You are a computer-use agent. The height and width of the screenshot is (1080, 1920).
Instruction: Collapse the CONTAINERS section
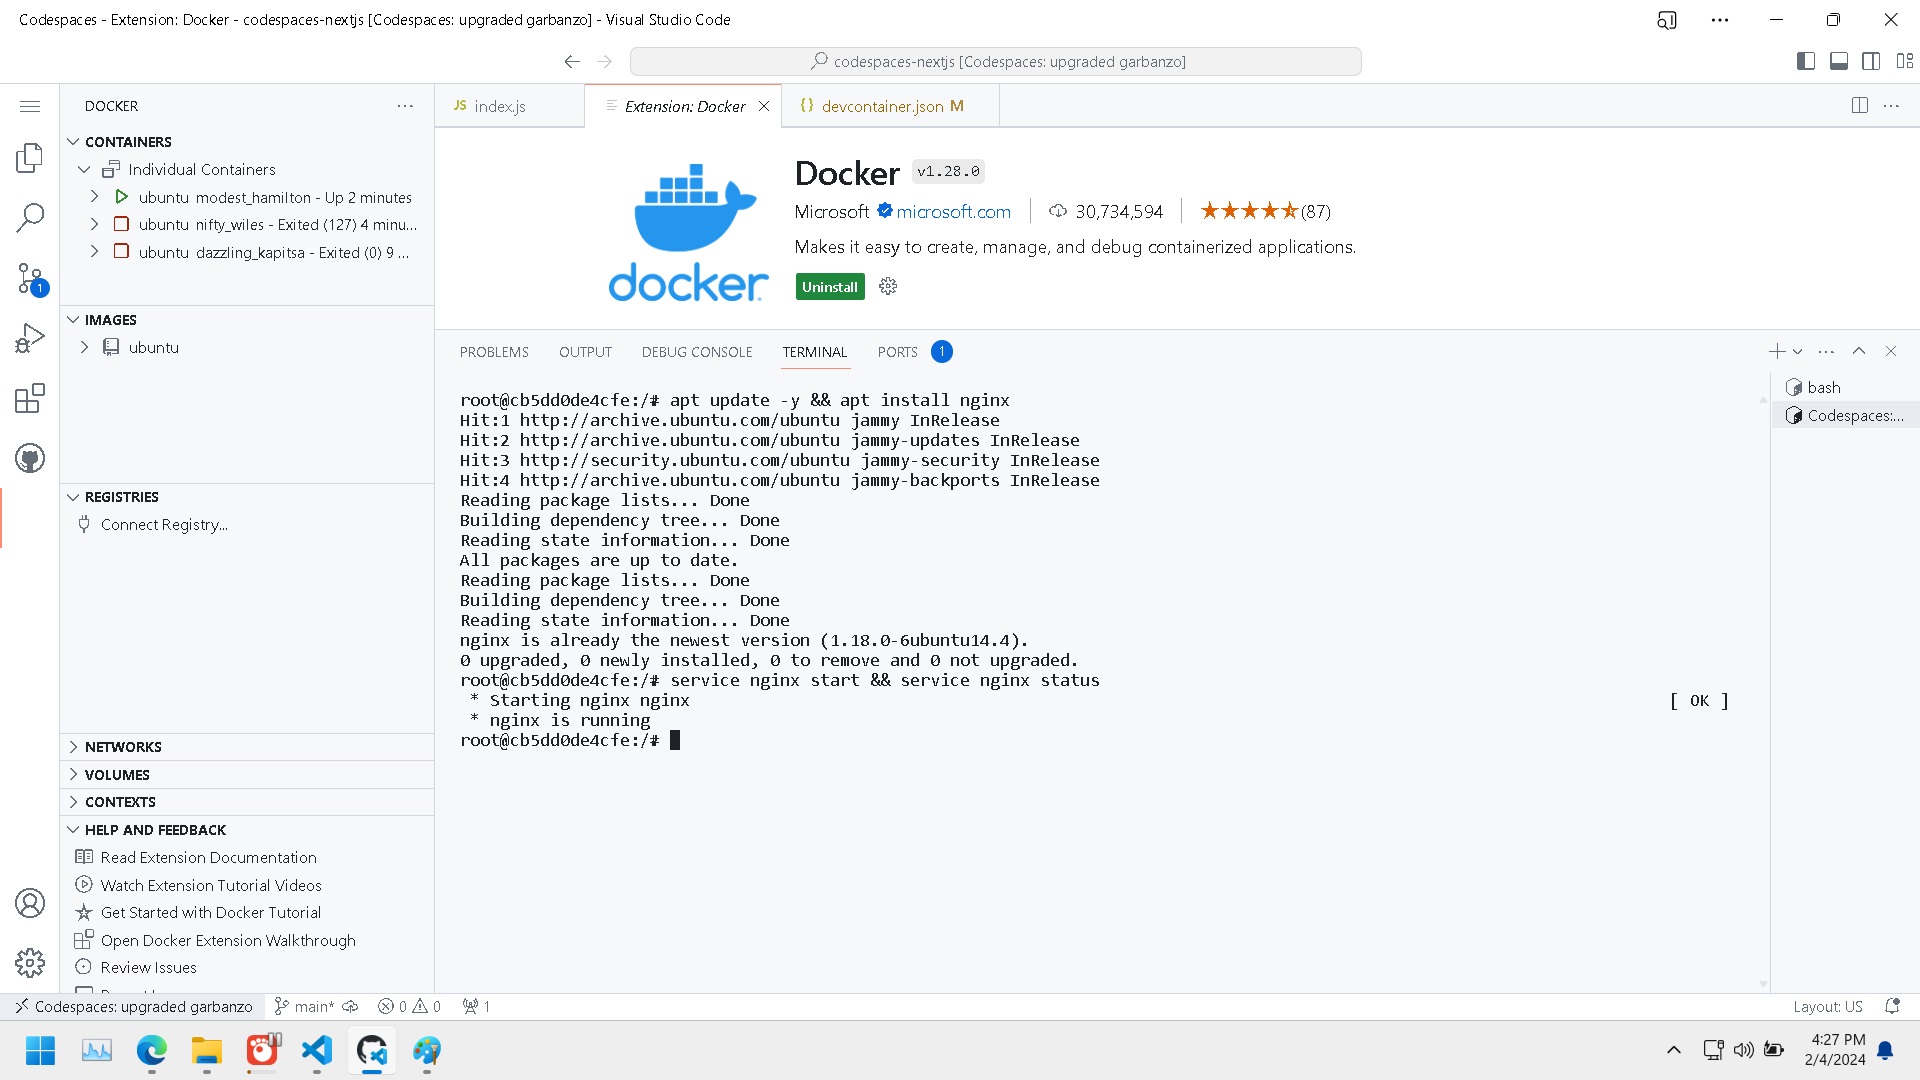(73, 142)
